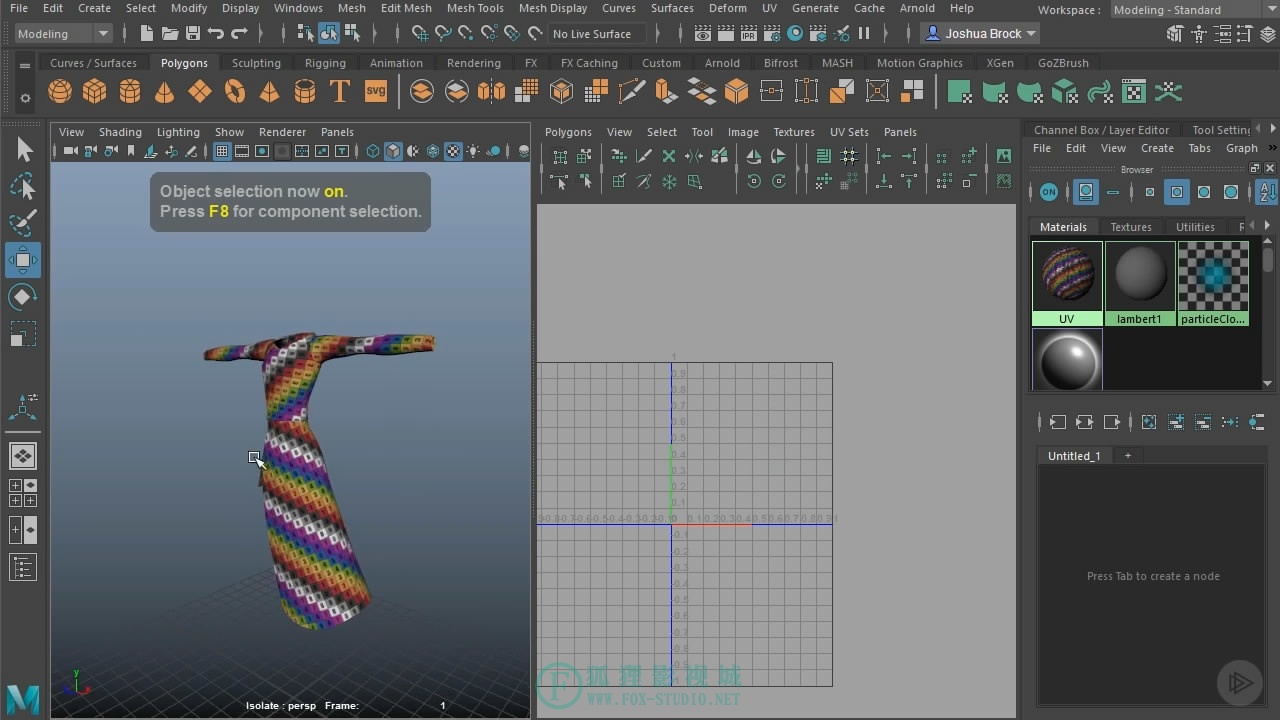This screenshot has width=1280, height=720.
Task: Open the Joshua Brock account dropdown
Action: pyautogui.click(x=980, y=33)
